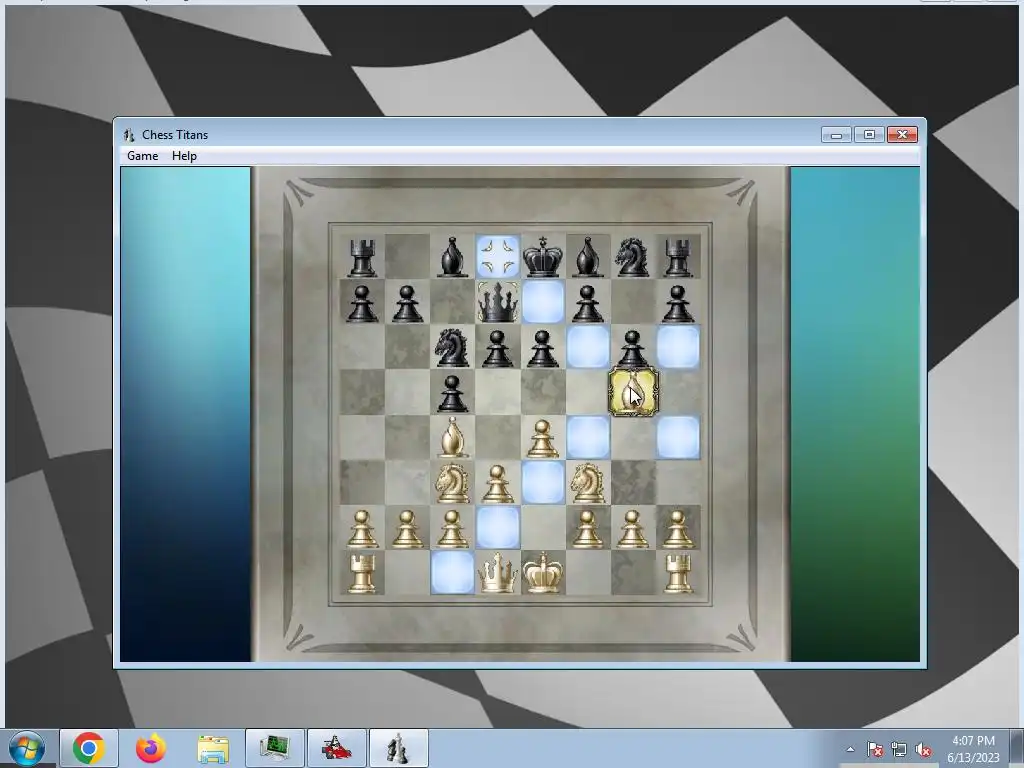Viewport: 1024px width, 768px height.
Task: Open the Game menu
Action: 142,155
